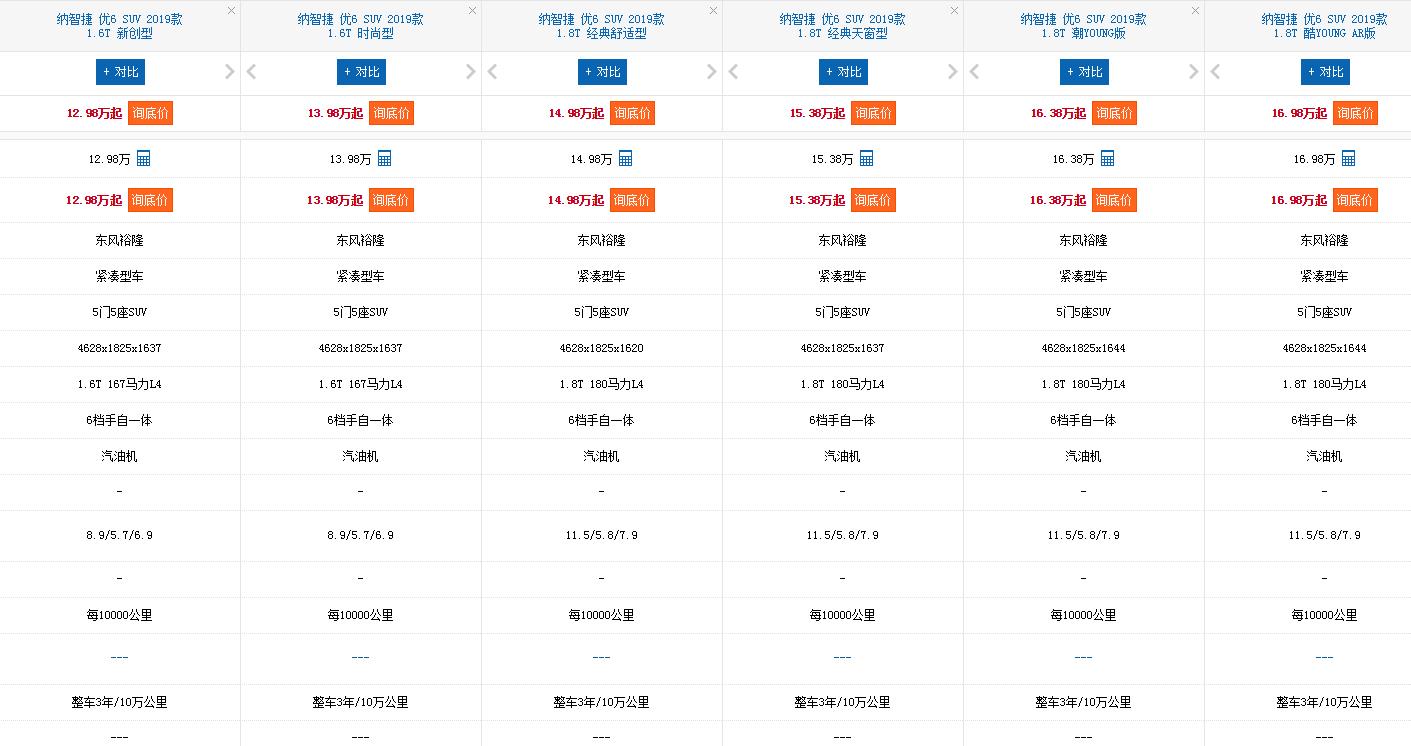Open 纳智捷 优6 SUV 1.6T 时尚型 title link
The height and width of the screenshot is (746, 1411).
(x=361, y=26)
